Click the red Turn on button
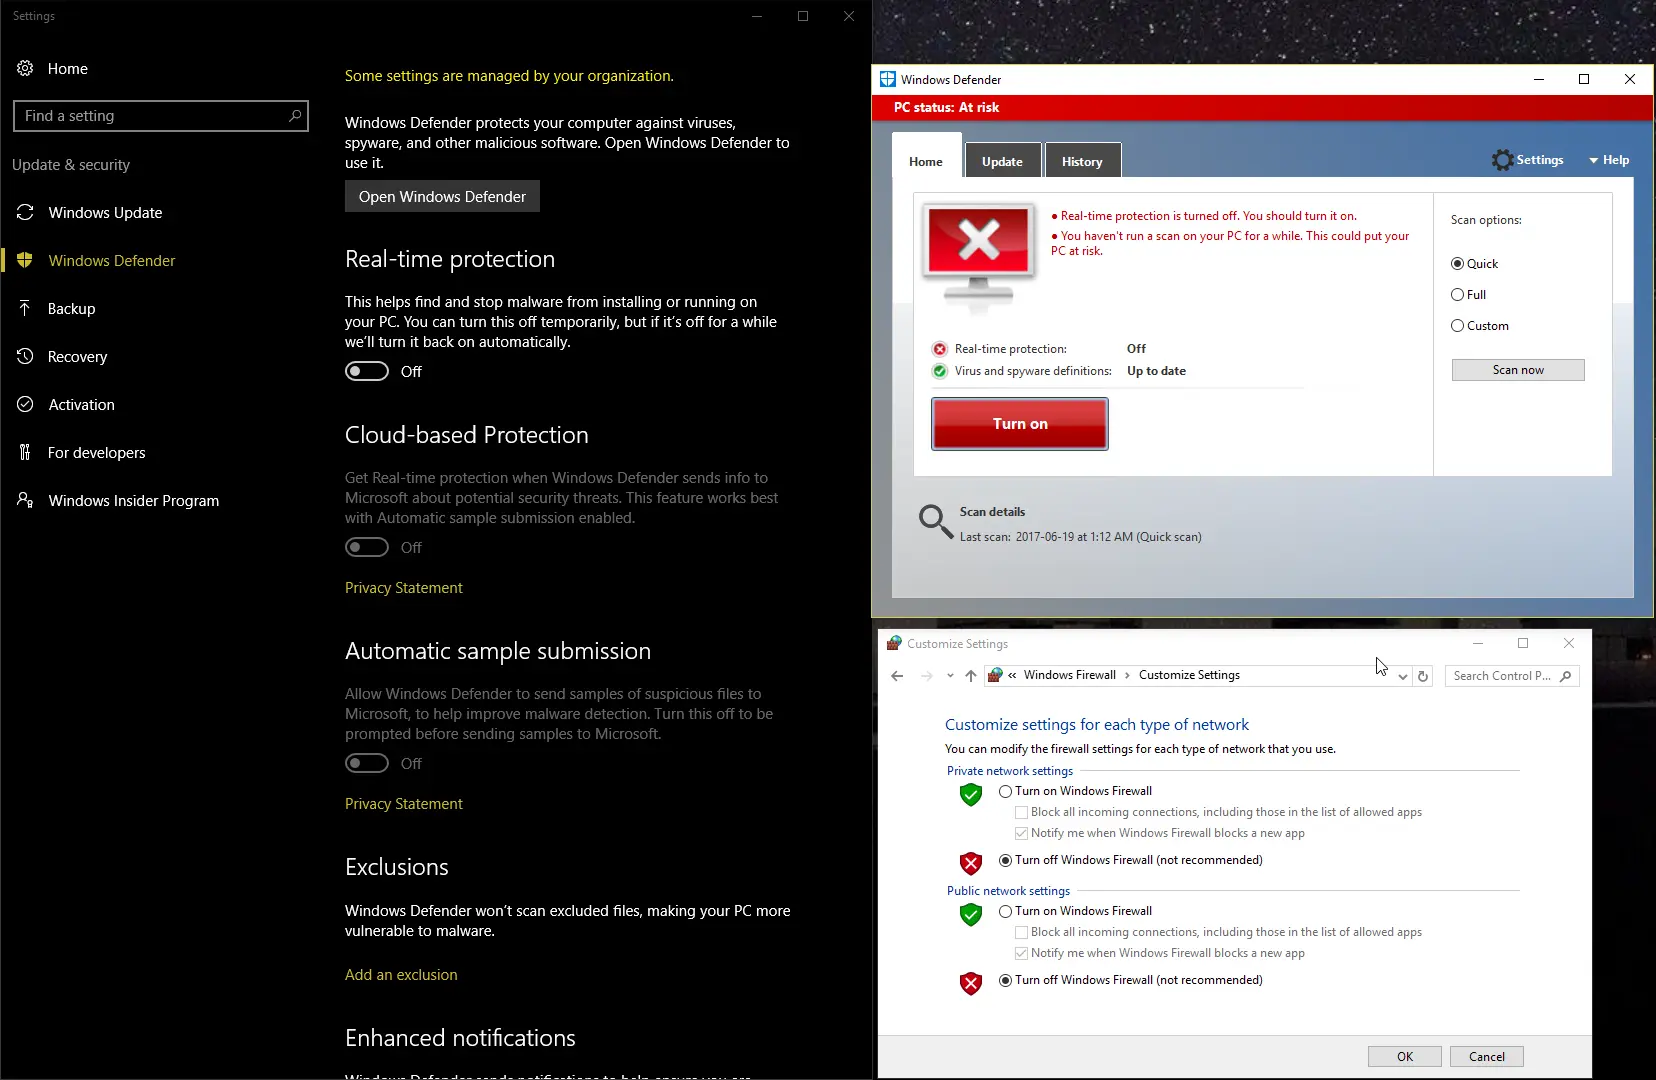Viewport: 1656px width, 1080px height. point(1020,424)
